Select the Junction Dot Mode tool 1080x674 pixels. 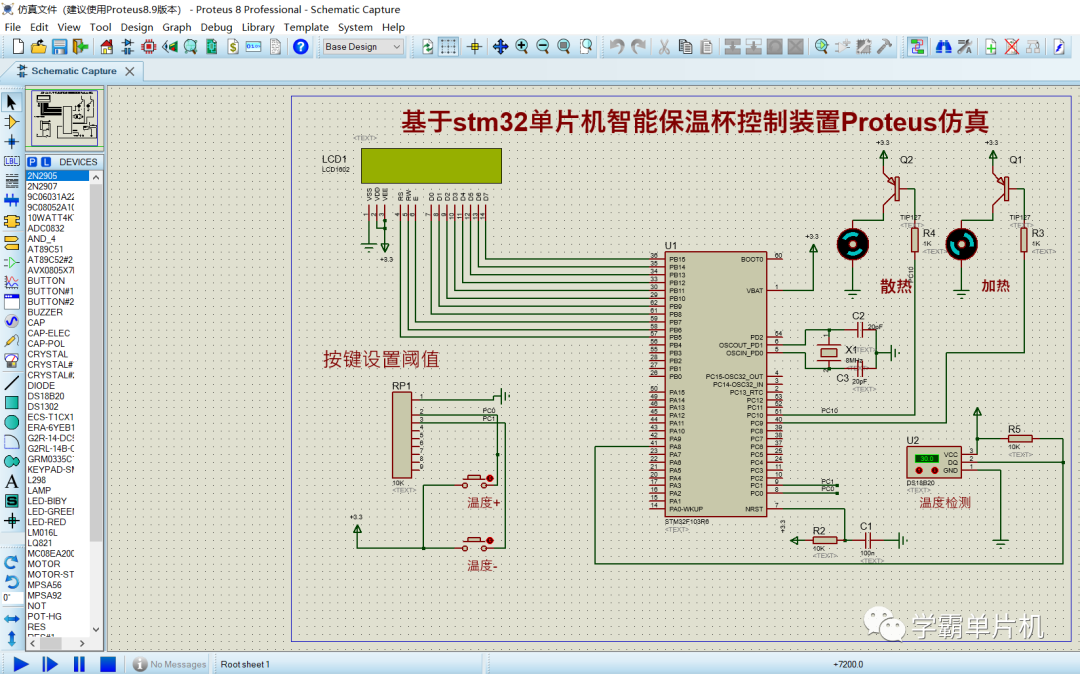click(x=12, y=141)
